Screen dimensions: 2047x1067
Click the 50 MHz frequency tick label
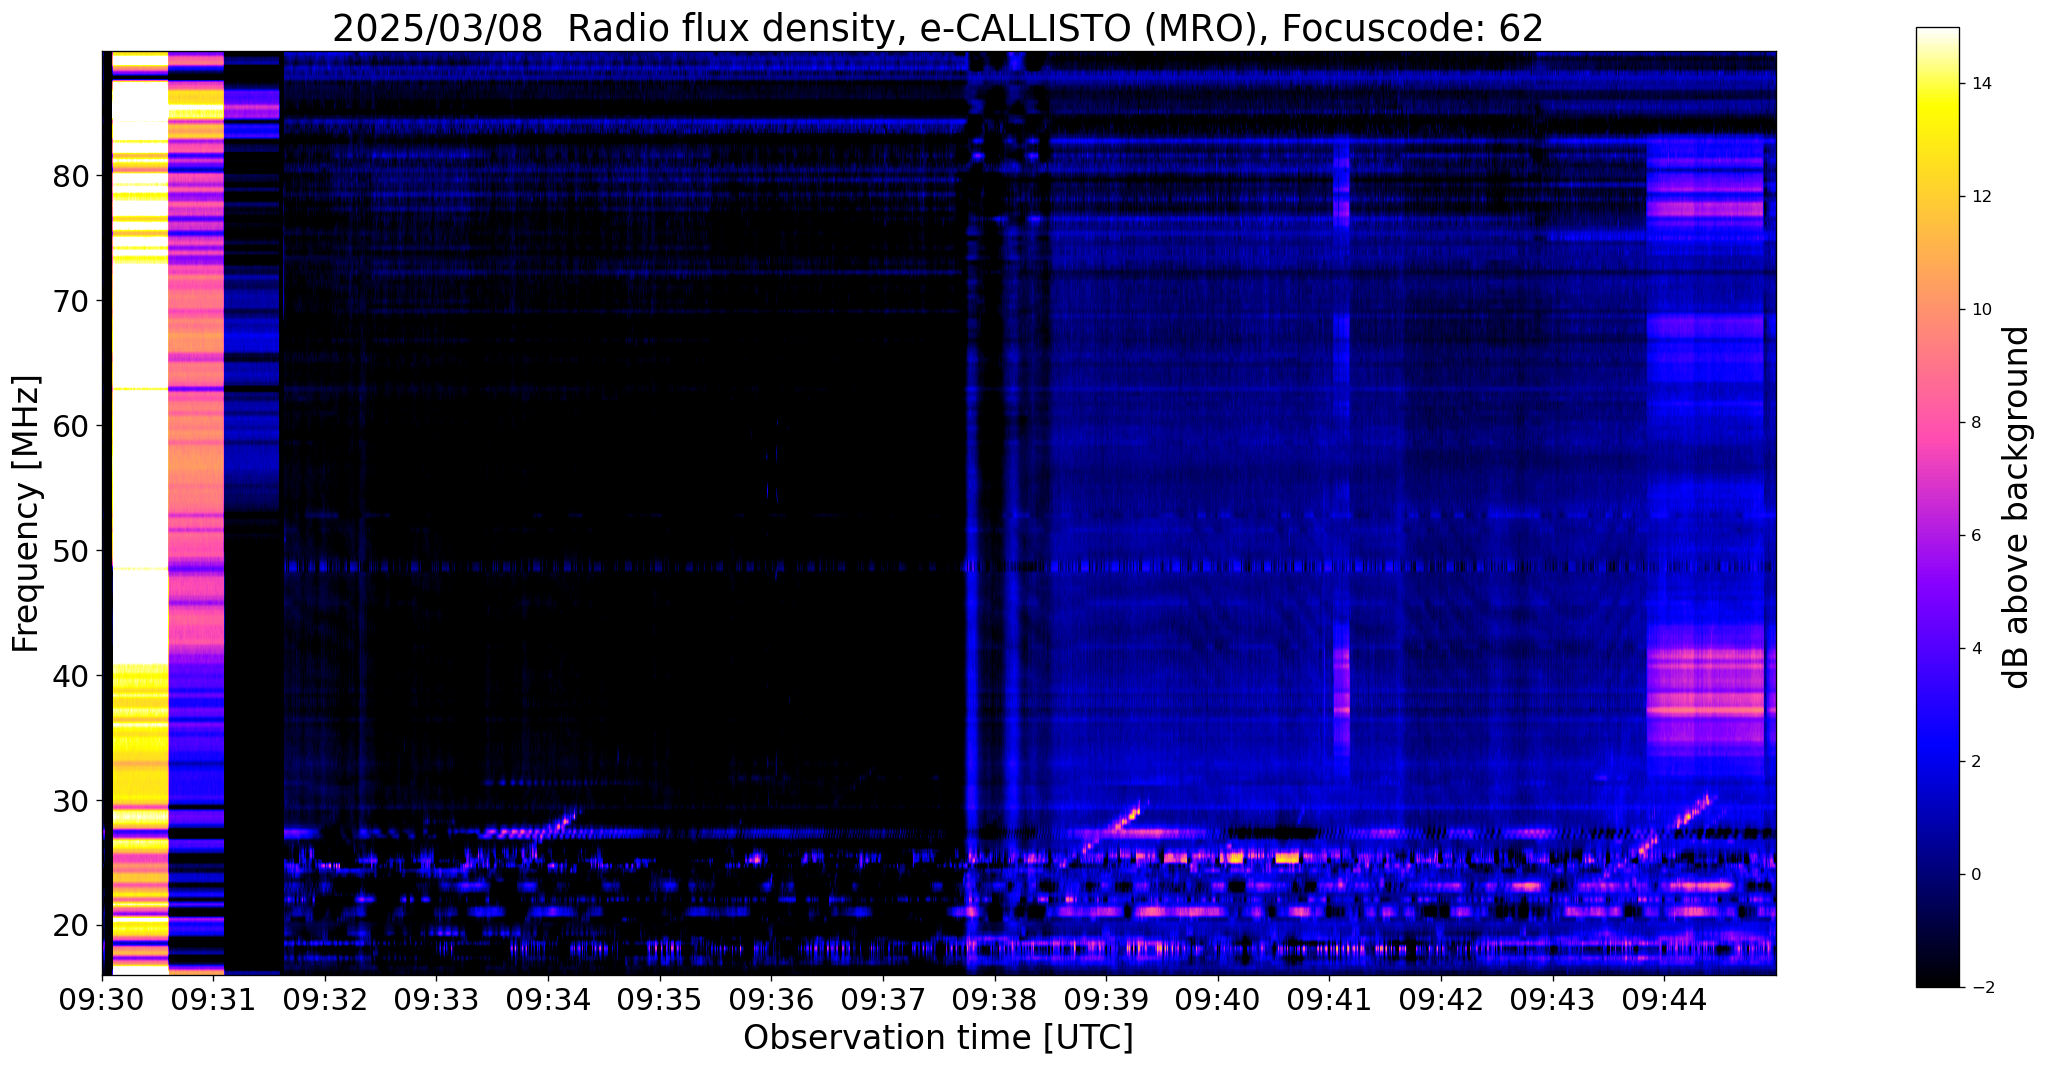pos(70,551)
